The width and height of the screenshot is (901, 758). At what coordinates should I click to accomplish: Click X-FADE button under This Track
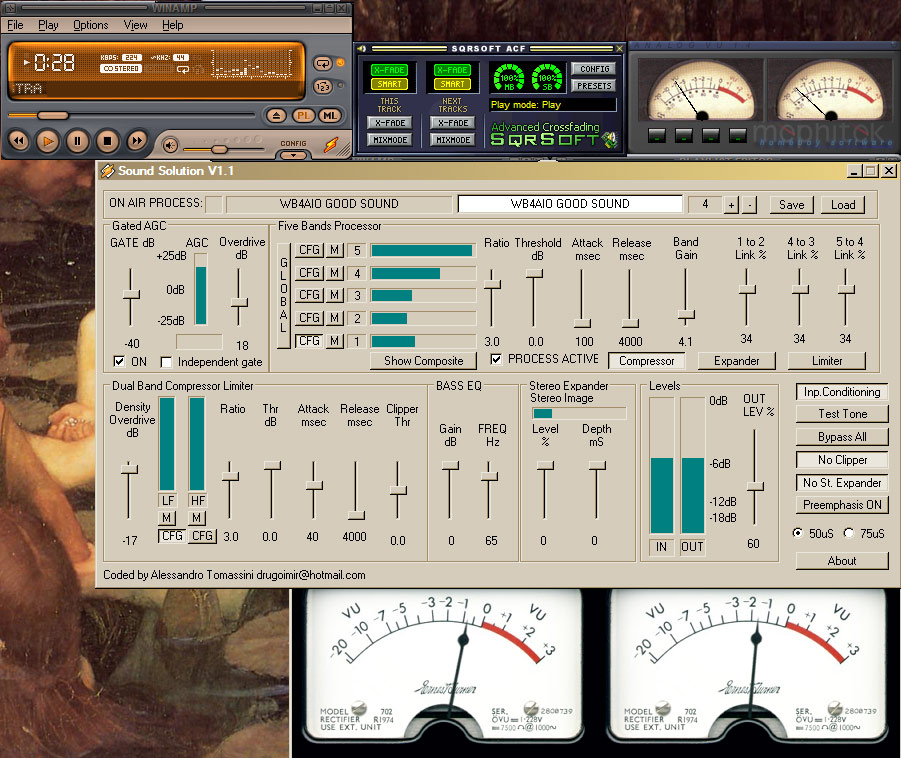(390, 122)
